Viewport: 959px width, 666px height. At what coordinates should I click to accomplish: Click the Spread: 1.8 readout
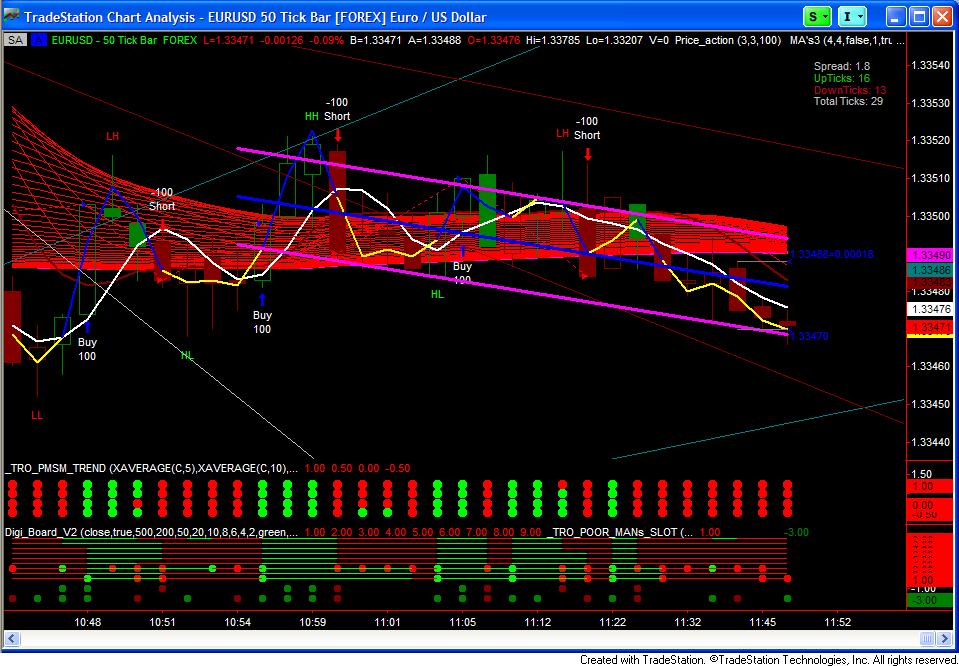tap(842, 66)
